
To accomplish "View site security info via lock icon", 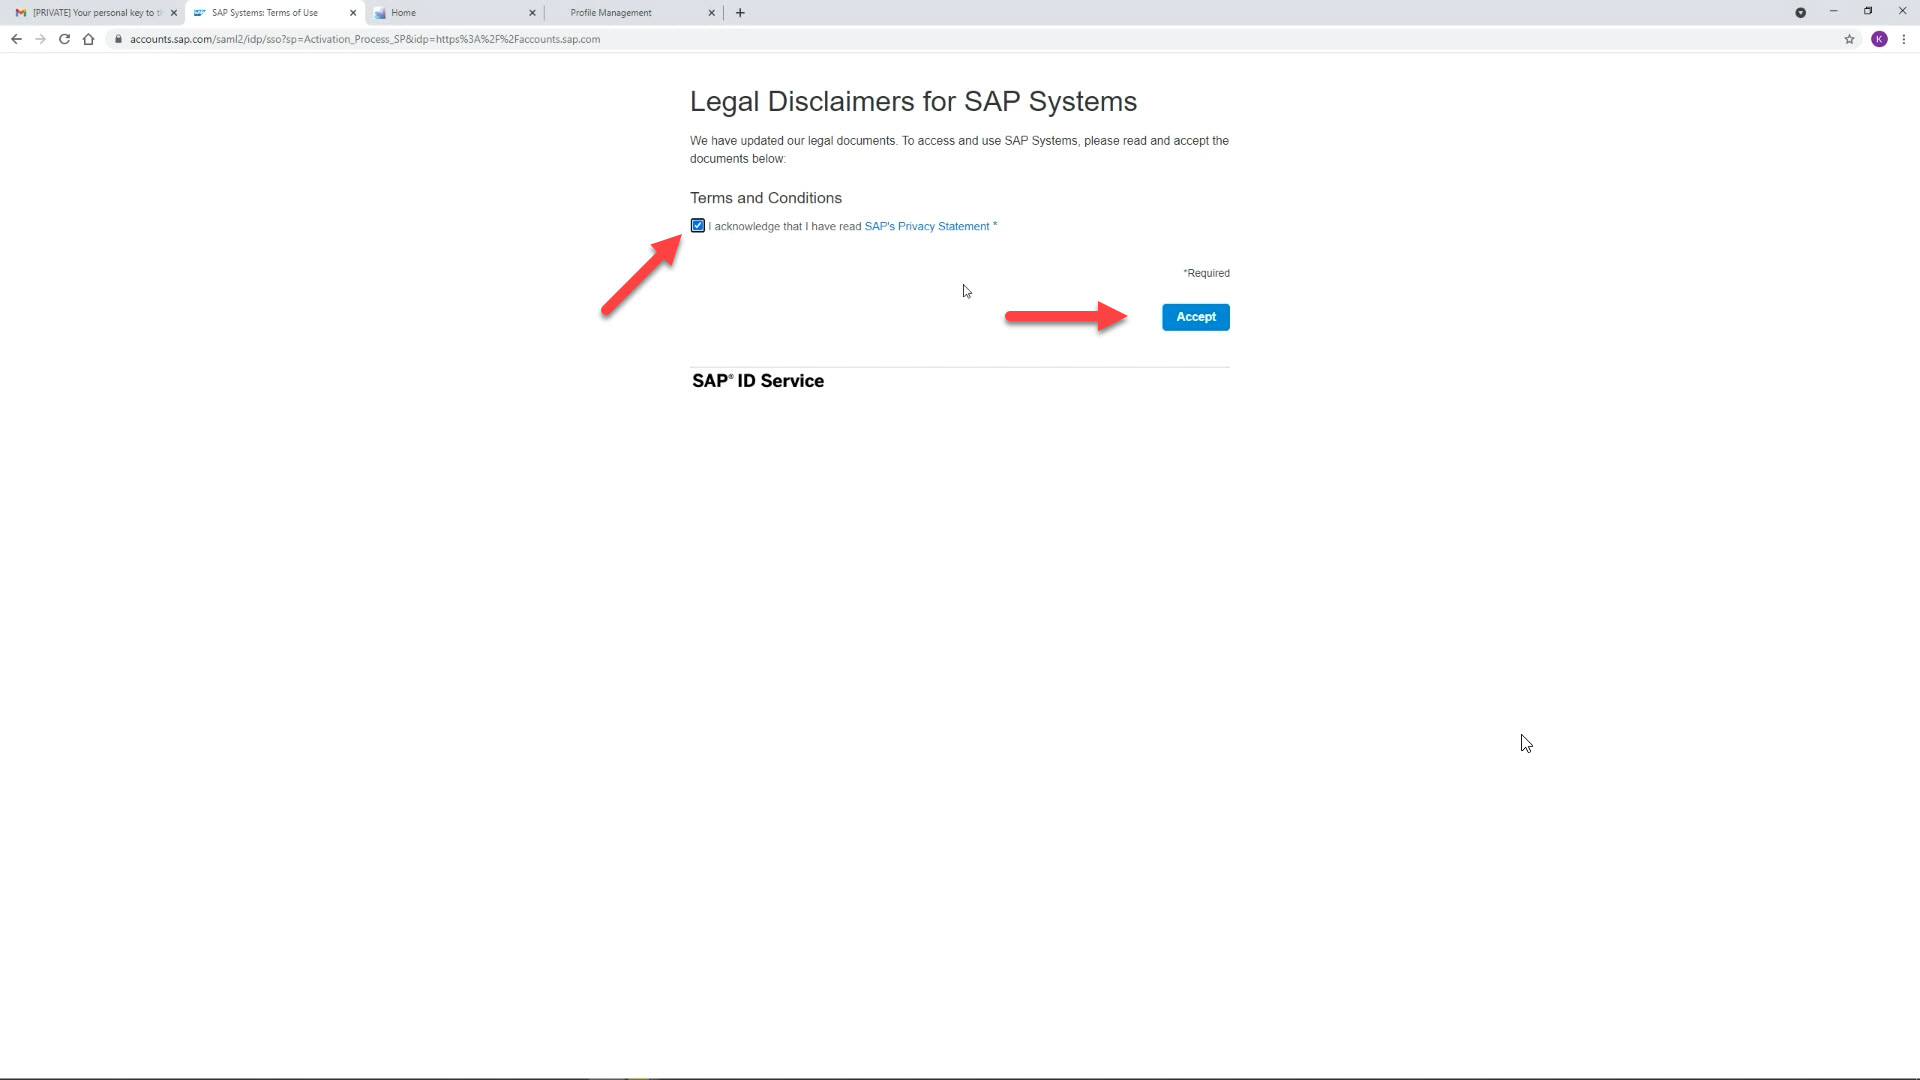I will pyautogui.click(x=118, y=39).
